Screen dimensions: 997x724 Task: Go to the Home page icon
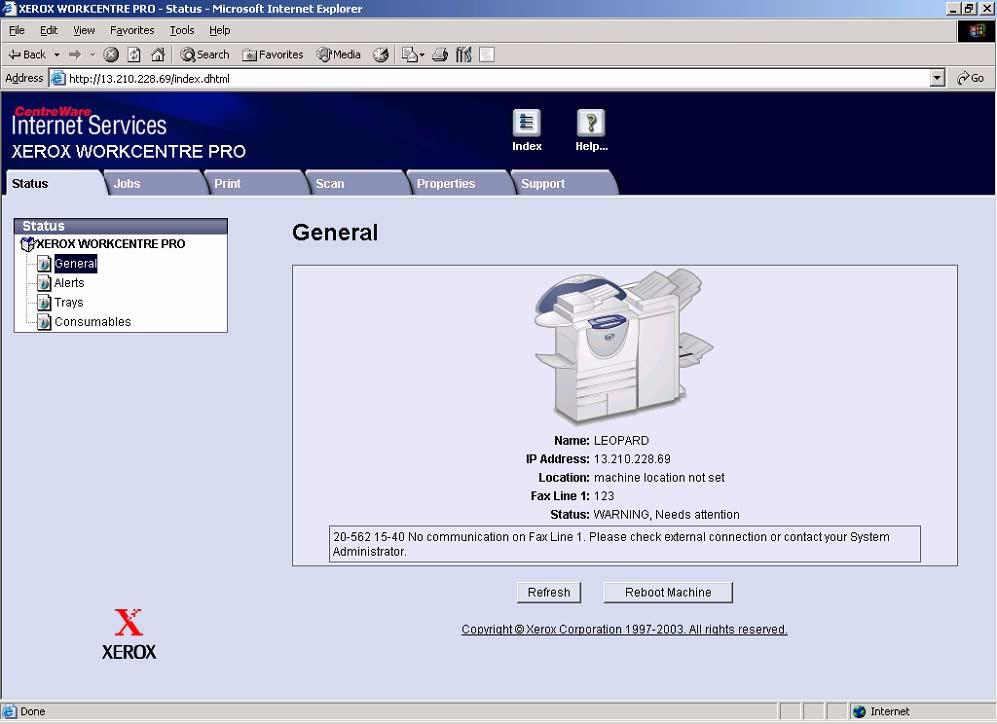pyautogui.click(x=158, y=55)
